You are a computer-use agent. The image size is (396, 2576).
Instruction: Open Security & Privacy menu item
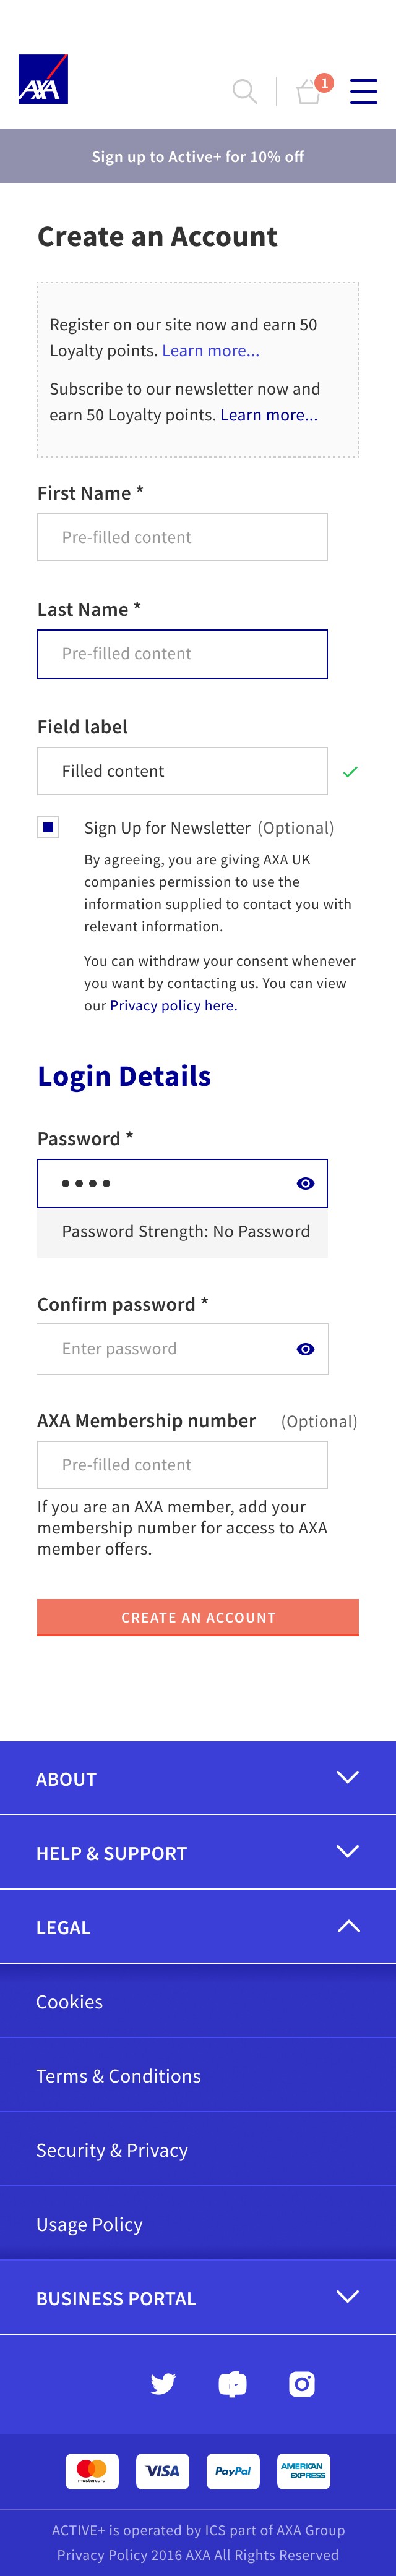[x=112, y=2150]
